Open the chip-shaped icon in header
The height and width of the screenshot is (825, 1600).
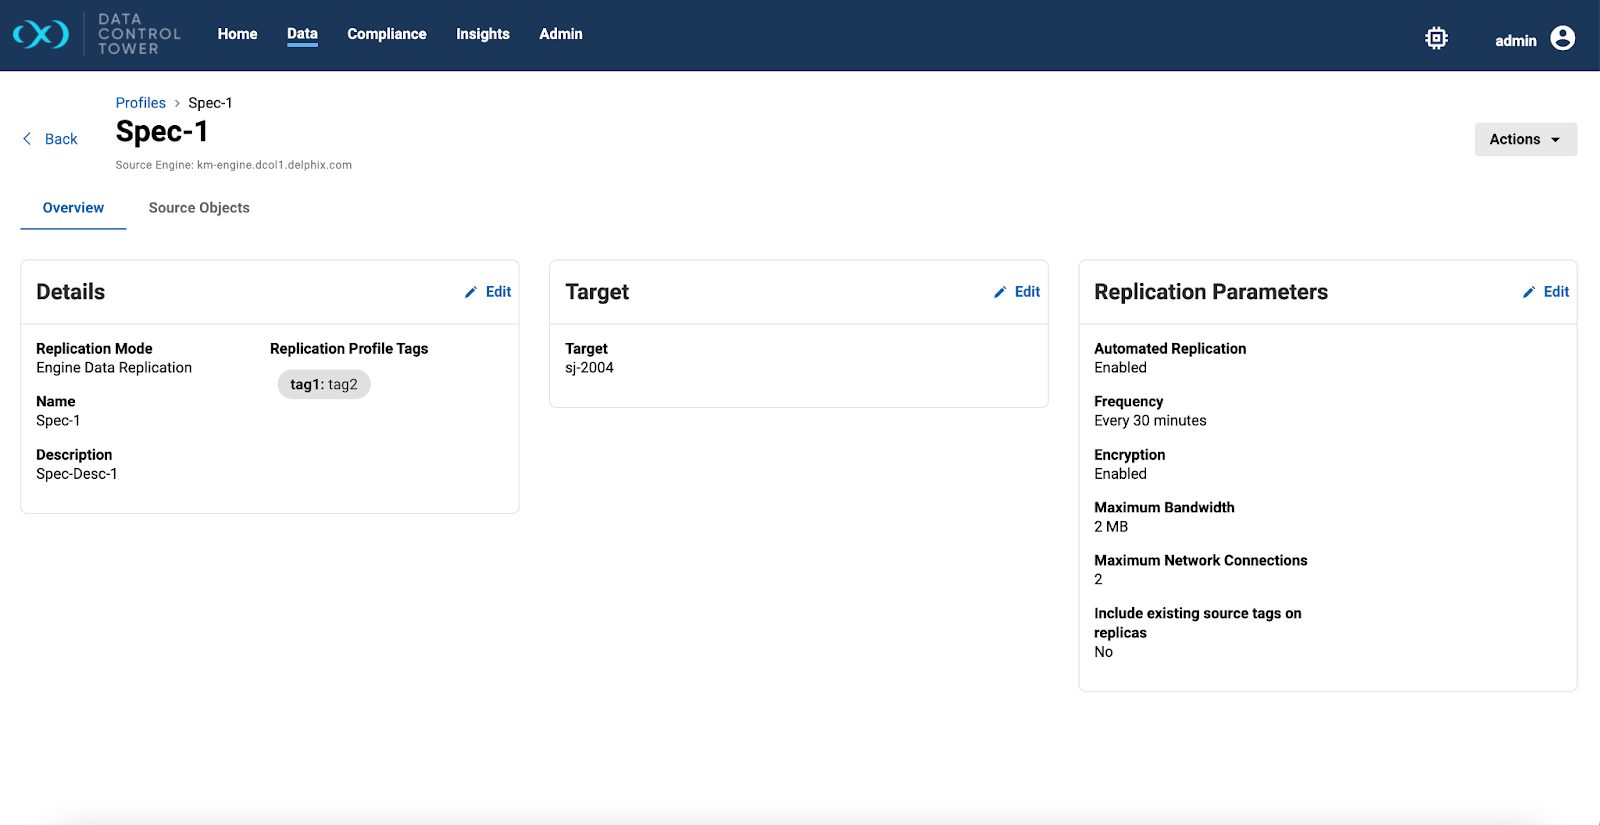pos(1436,38)
